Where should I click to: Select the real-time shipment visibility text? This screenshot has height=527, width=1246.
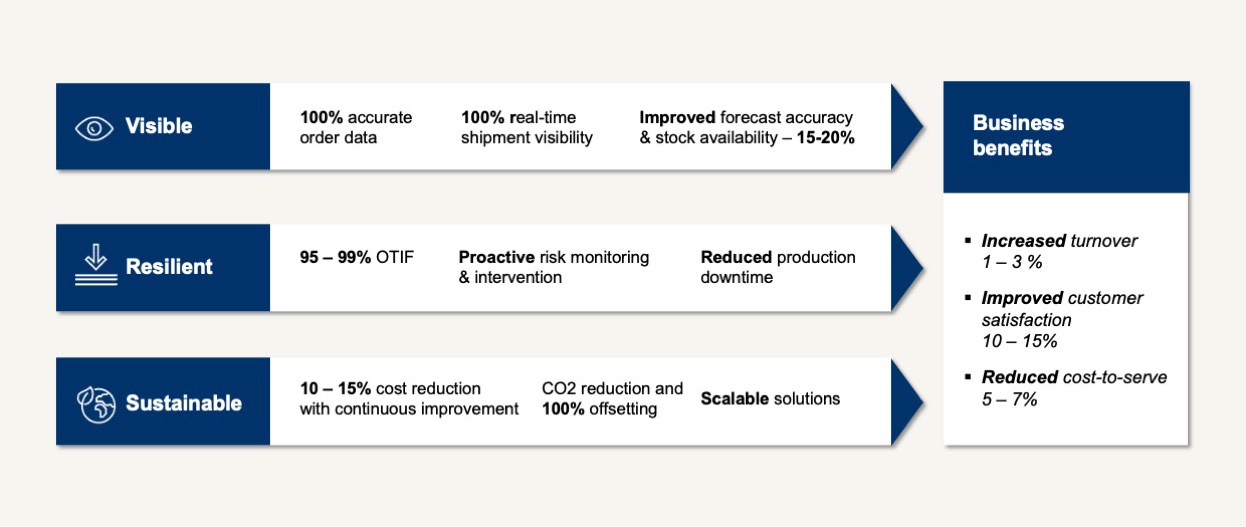[x=527, y=127]
